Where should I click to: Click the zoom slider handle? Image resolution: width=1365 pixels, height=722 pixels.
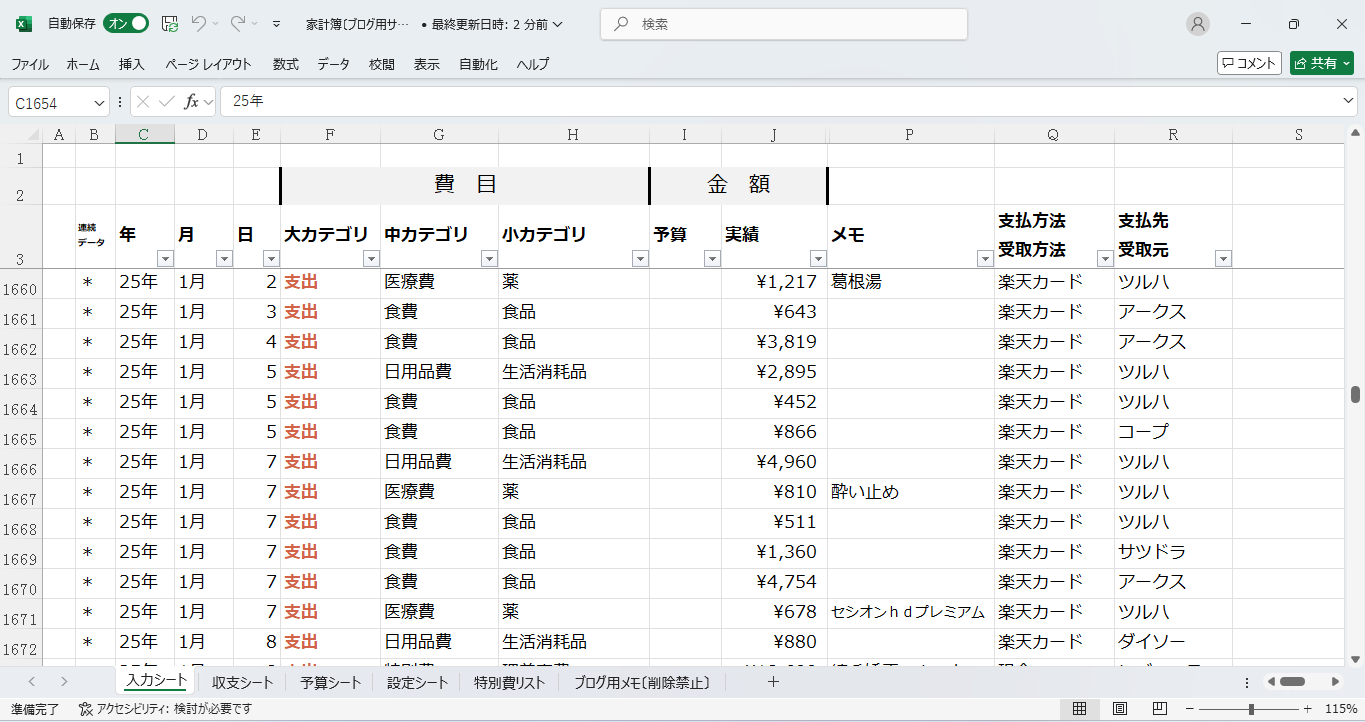1251,709
